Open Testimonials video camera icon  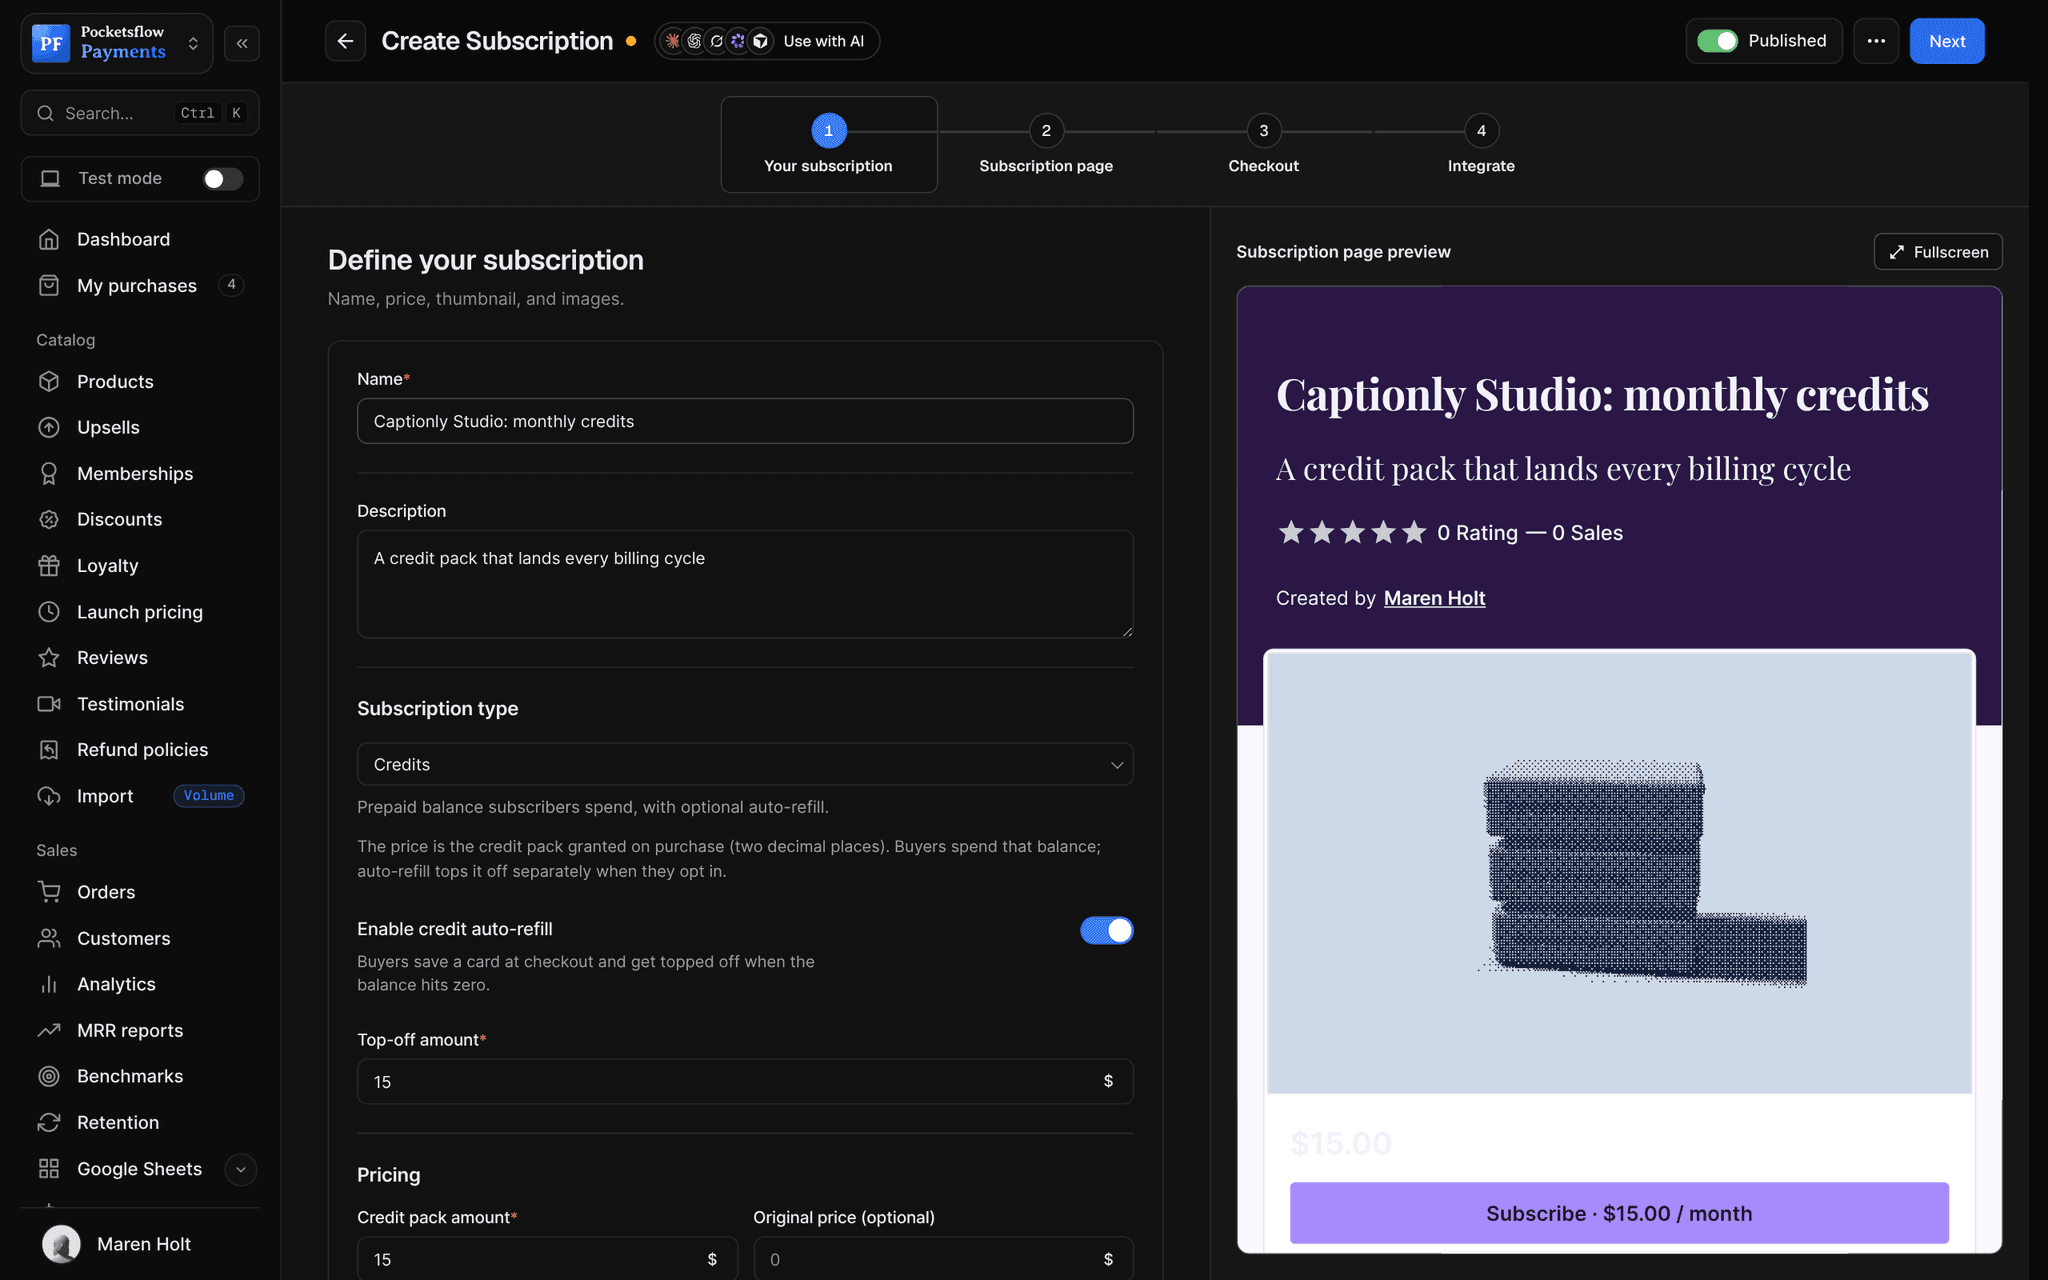tap(49, 704)
